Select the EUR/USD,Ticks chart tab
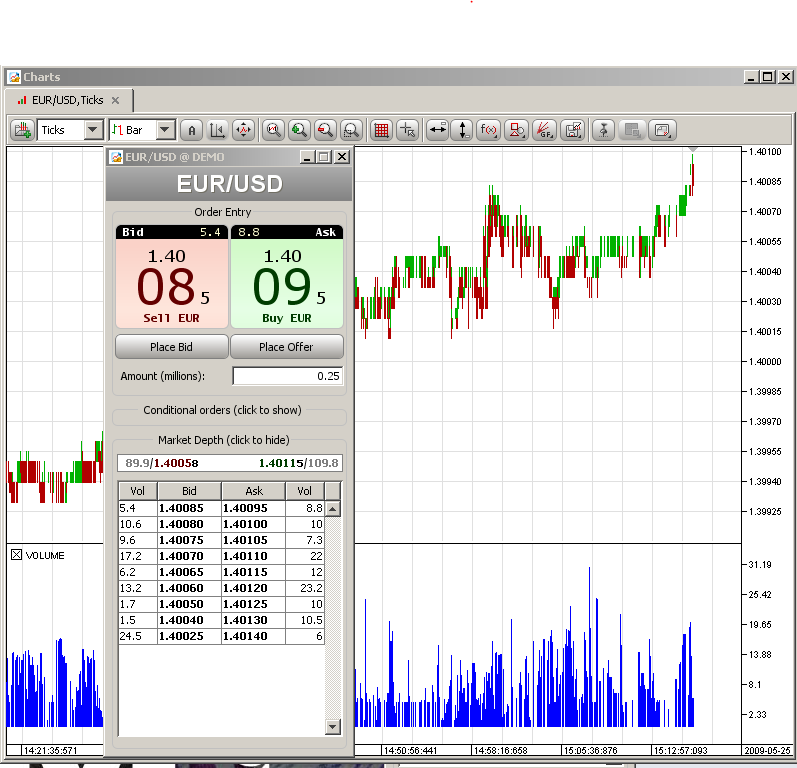 (x=67, y=100)
